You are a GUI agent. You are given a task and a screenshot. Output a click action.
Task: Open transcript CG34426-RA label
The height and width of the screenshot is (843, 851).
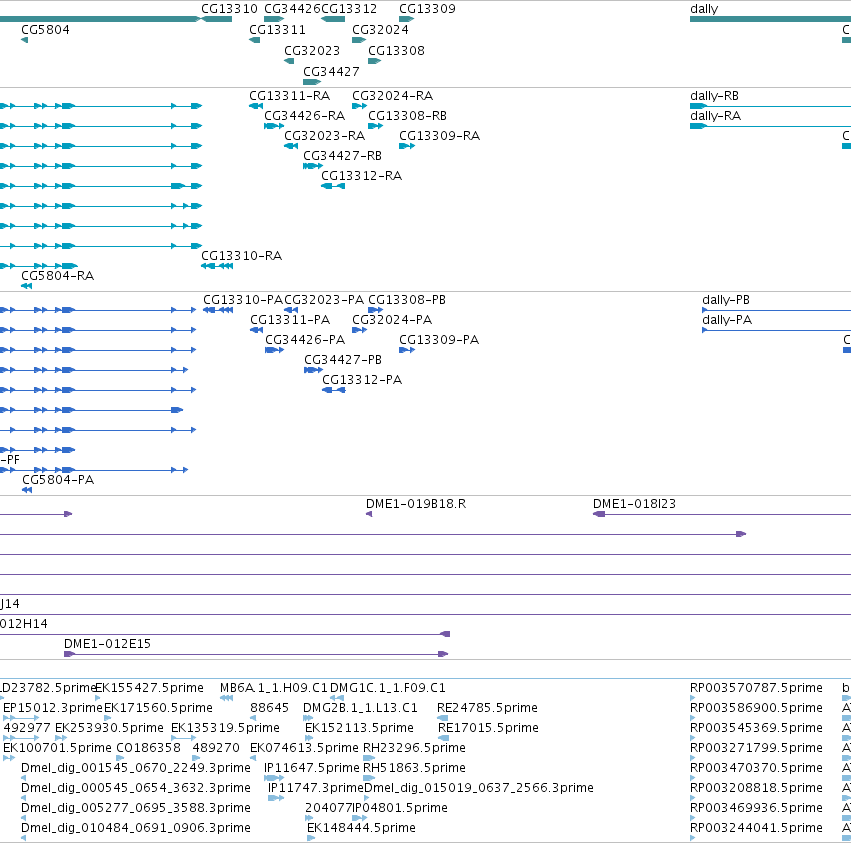pos(304,116)
